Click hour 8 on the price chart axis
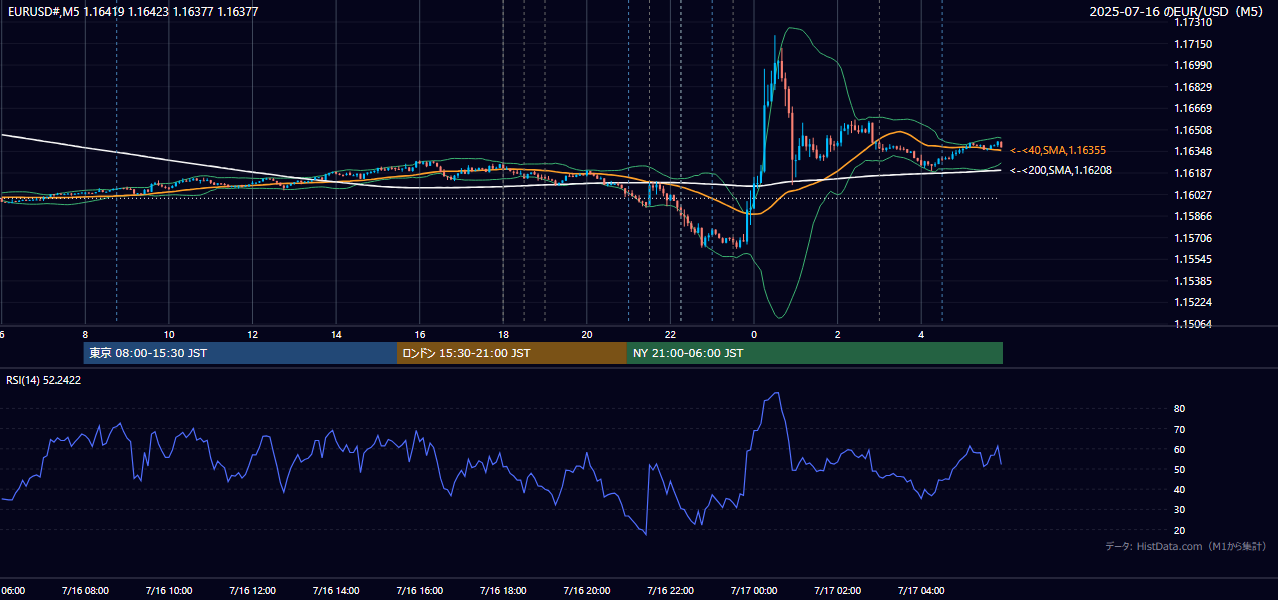Viewport: 1278px width, 600px height. pos(85,334)
